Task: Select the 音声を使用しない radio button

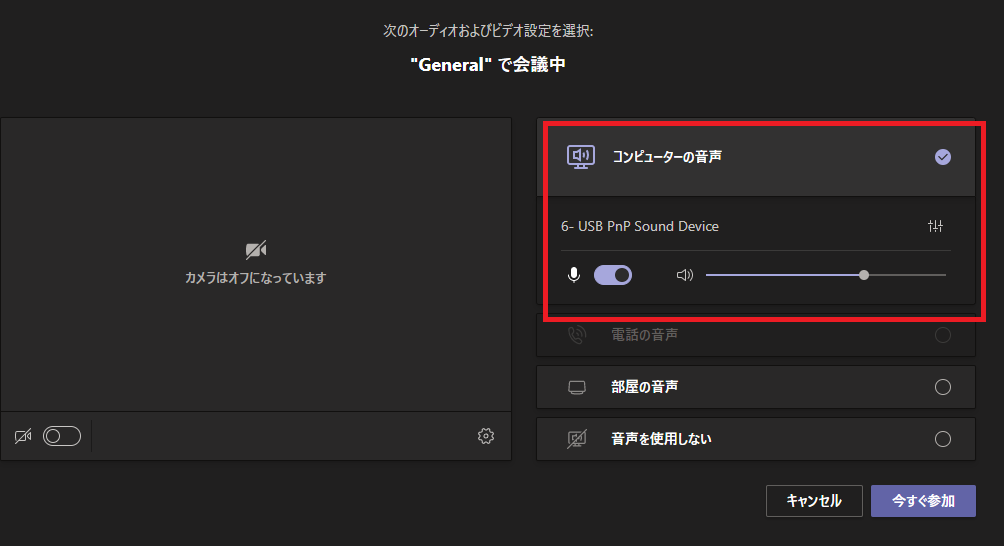Action: pos(943,439)
